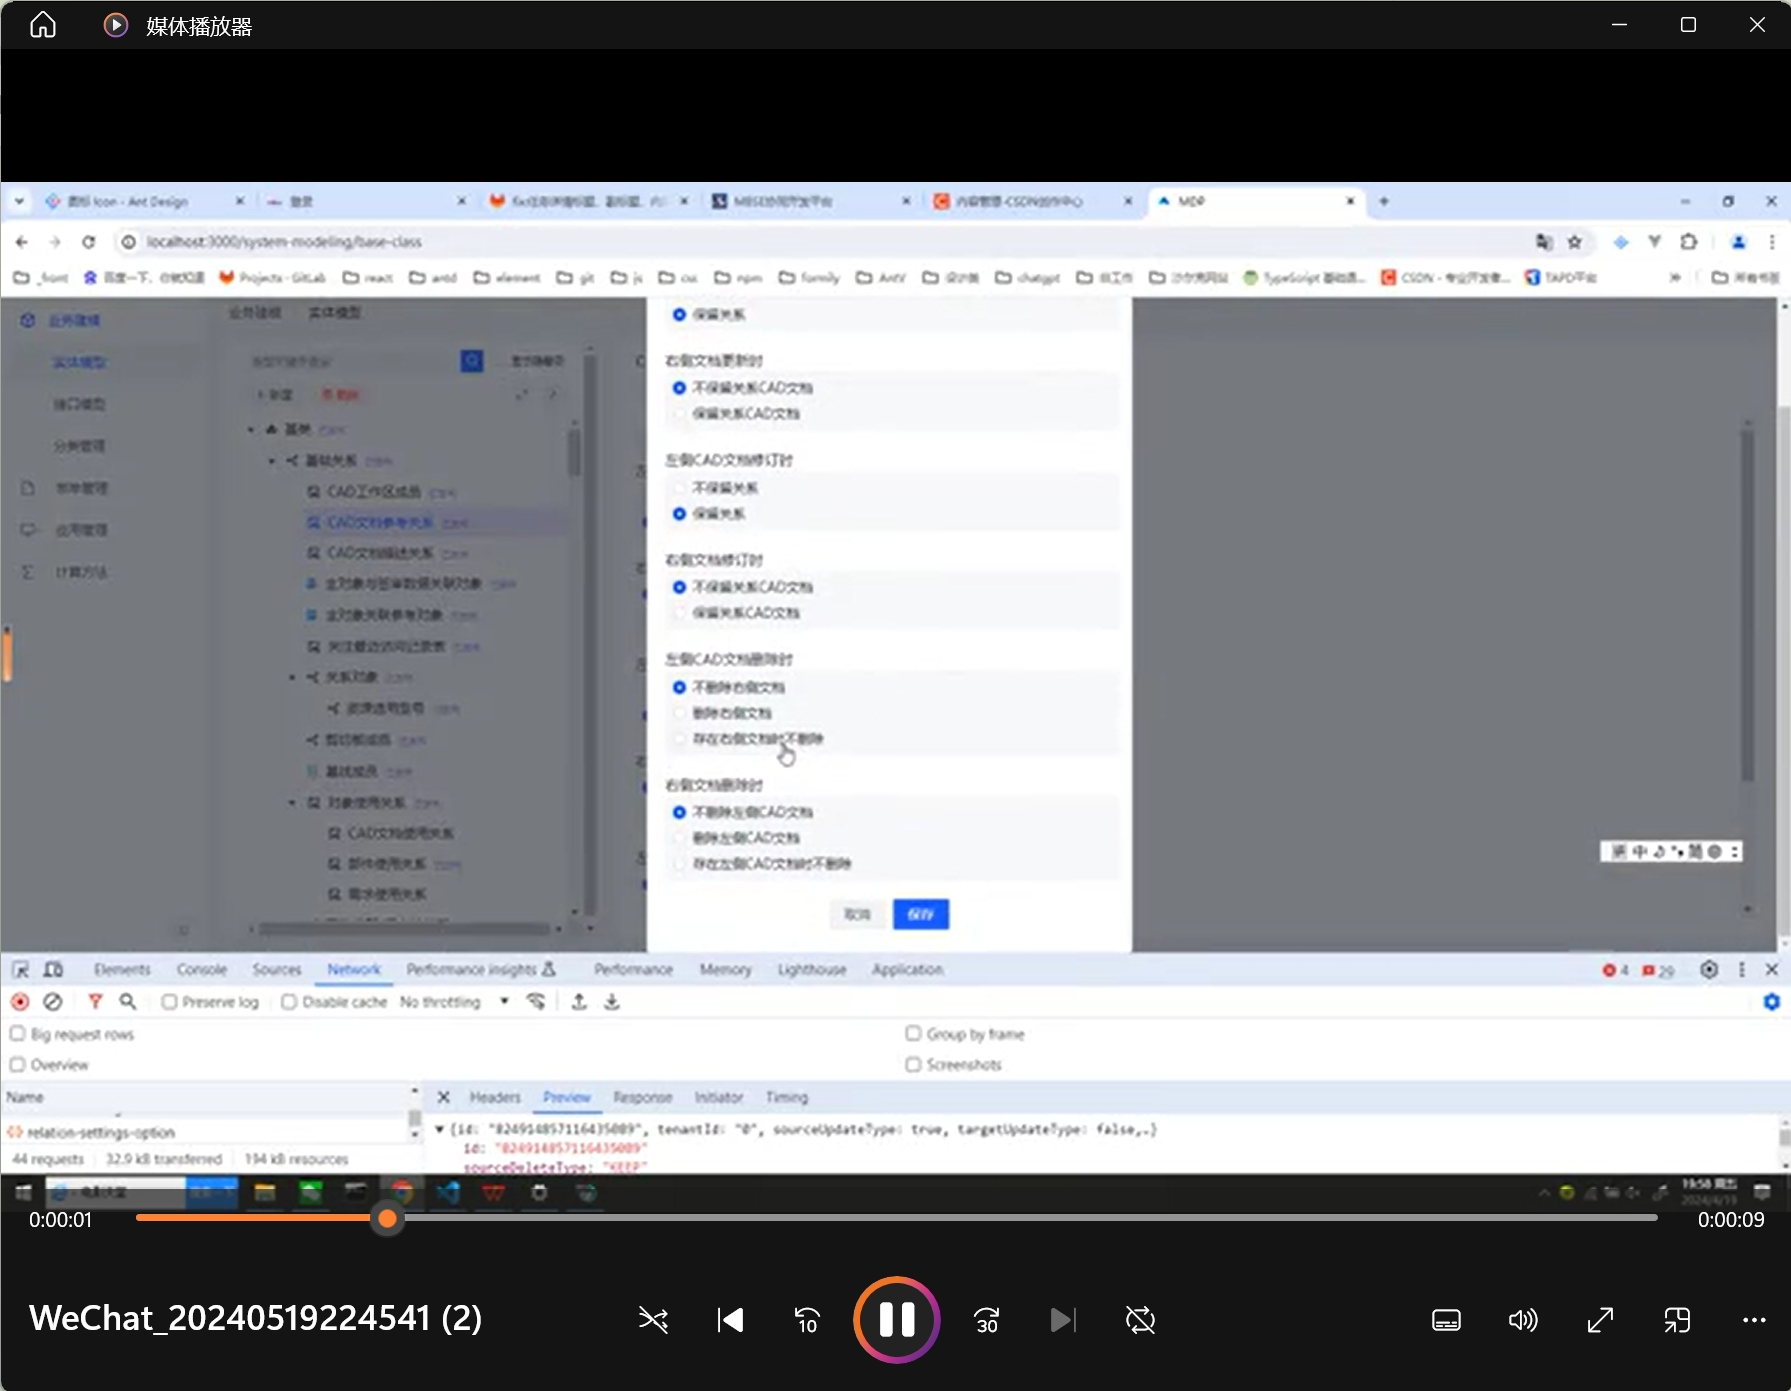Click the playback seek bar thumb
1791x1391 pixels.
click(387, 1218)
